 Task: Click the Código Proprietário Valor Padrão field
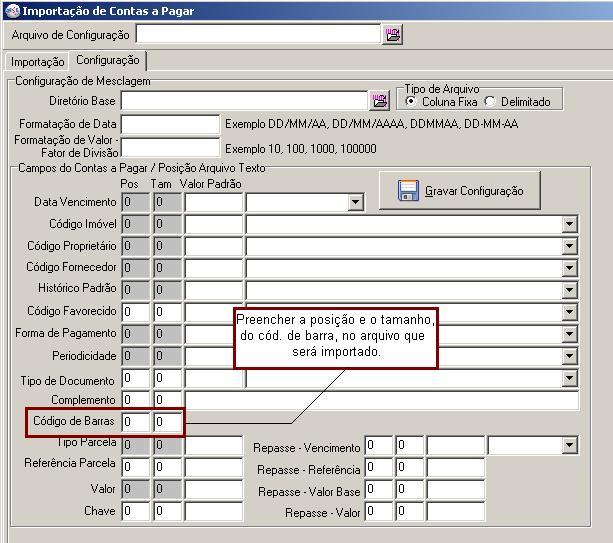point(214,246)
